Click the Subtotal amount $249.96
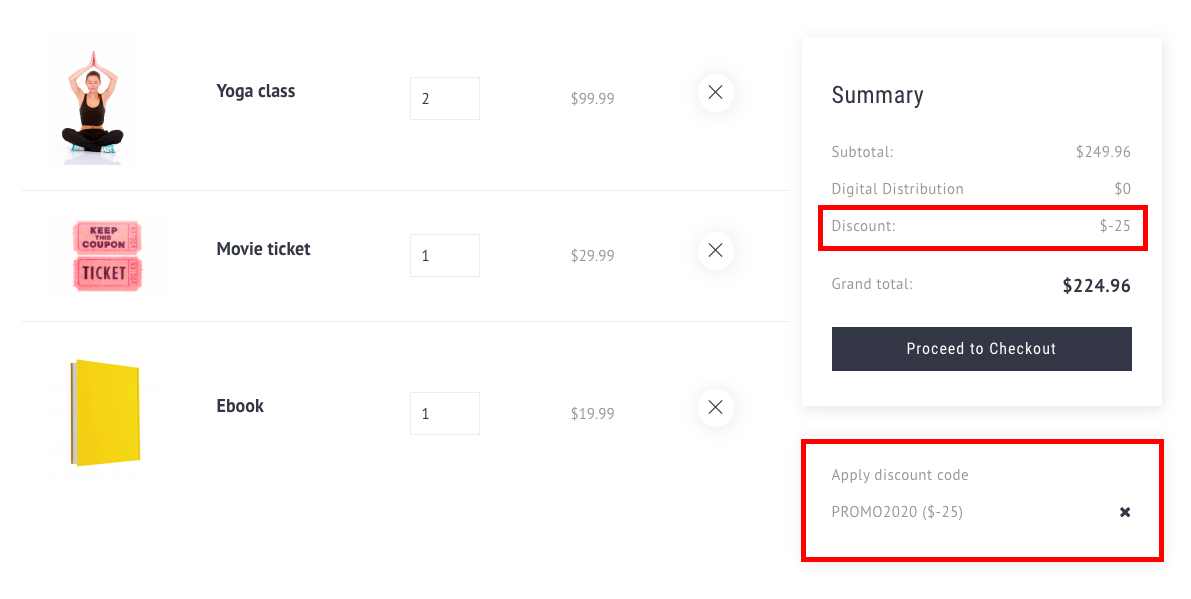 pyautogui.click(x=1103, y=152)
